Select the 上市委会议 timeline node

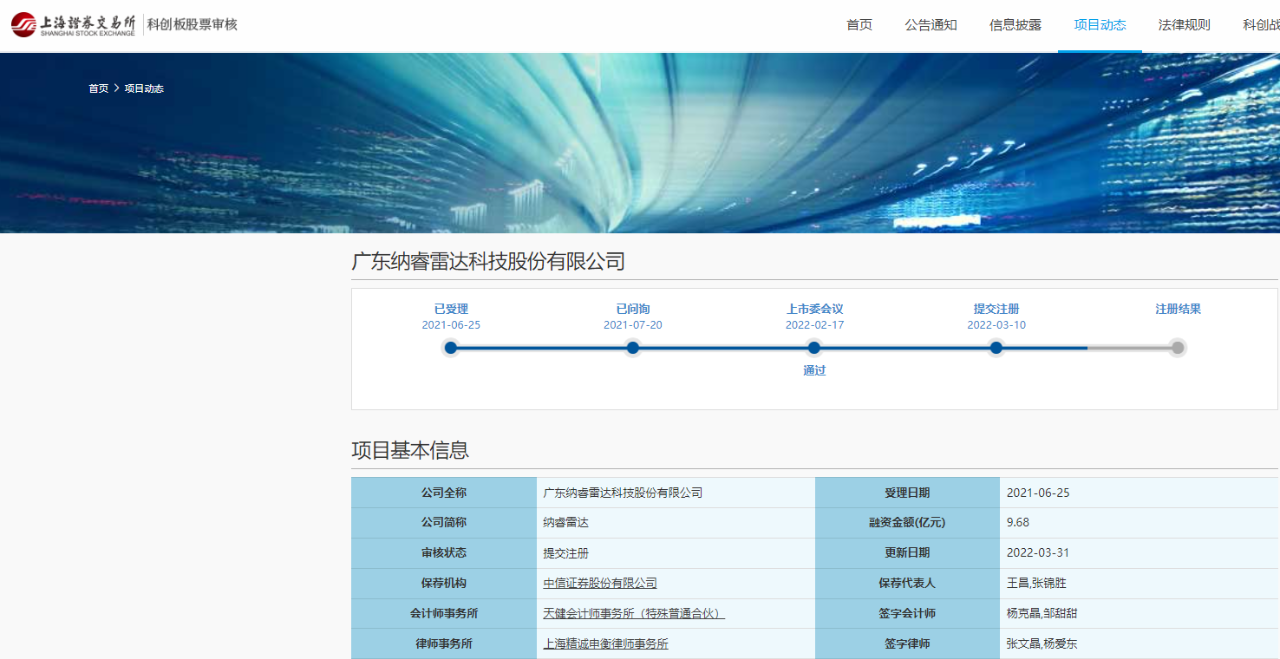pyautogui.click(x=814, y=348)
